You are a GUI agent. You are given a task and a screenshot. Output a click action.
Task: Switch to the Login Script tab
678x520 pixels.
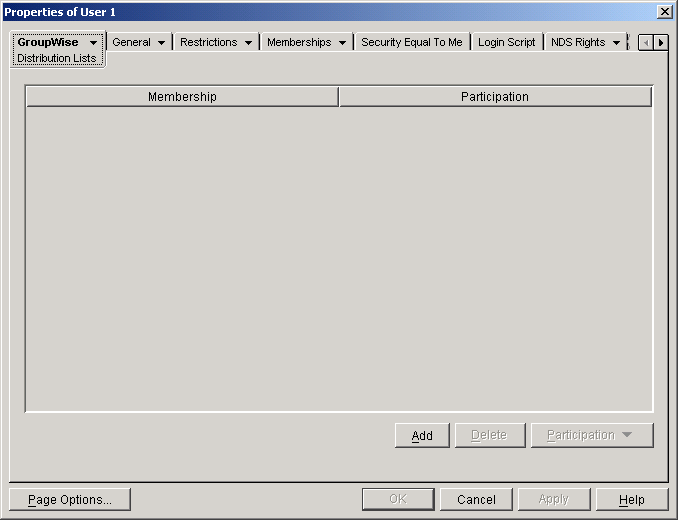coord(506,43)
